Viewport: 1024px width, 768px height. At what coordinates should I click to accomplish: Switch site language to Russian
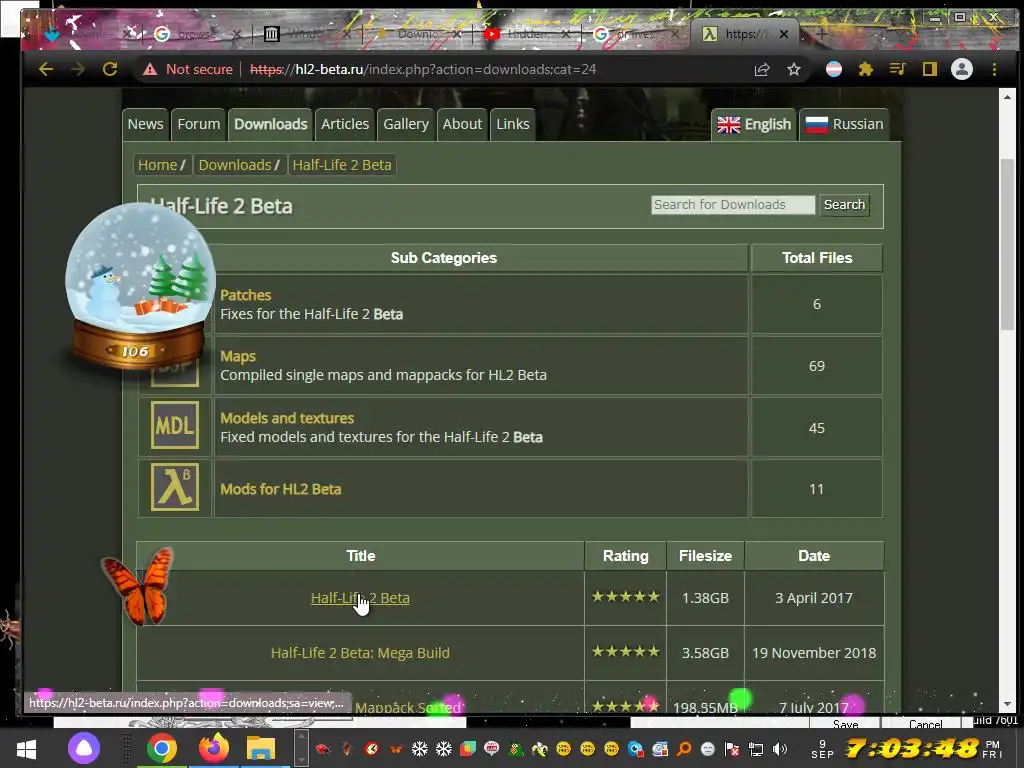pyautogui.click(x=844, y=124)
